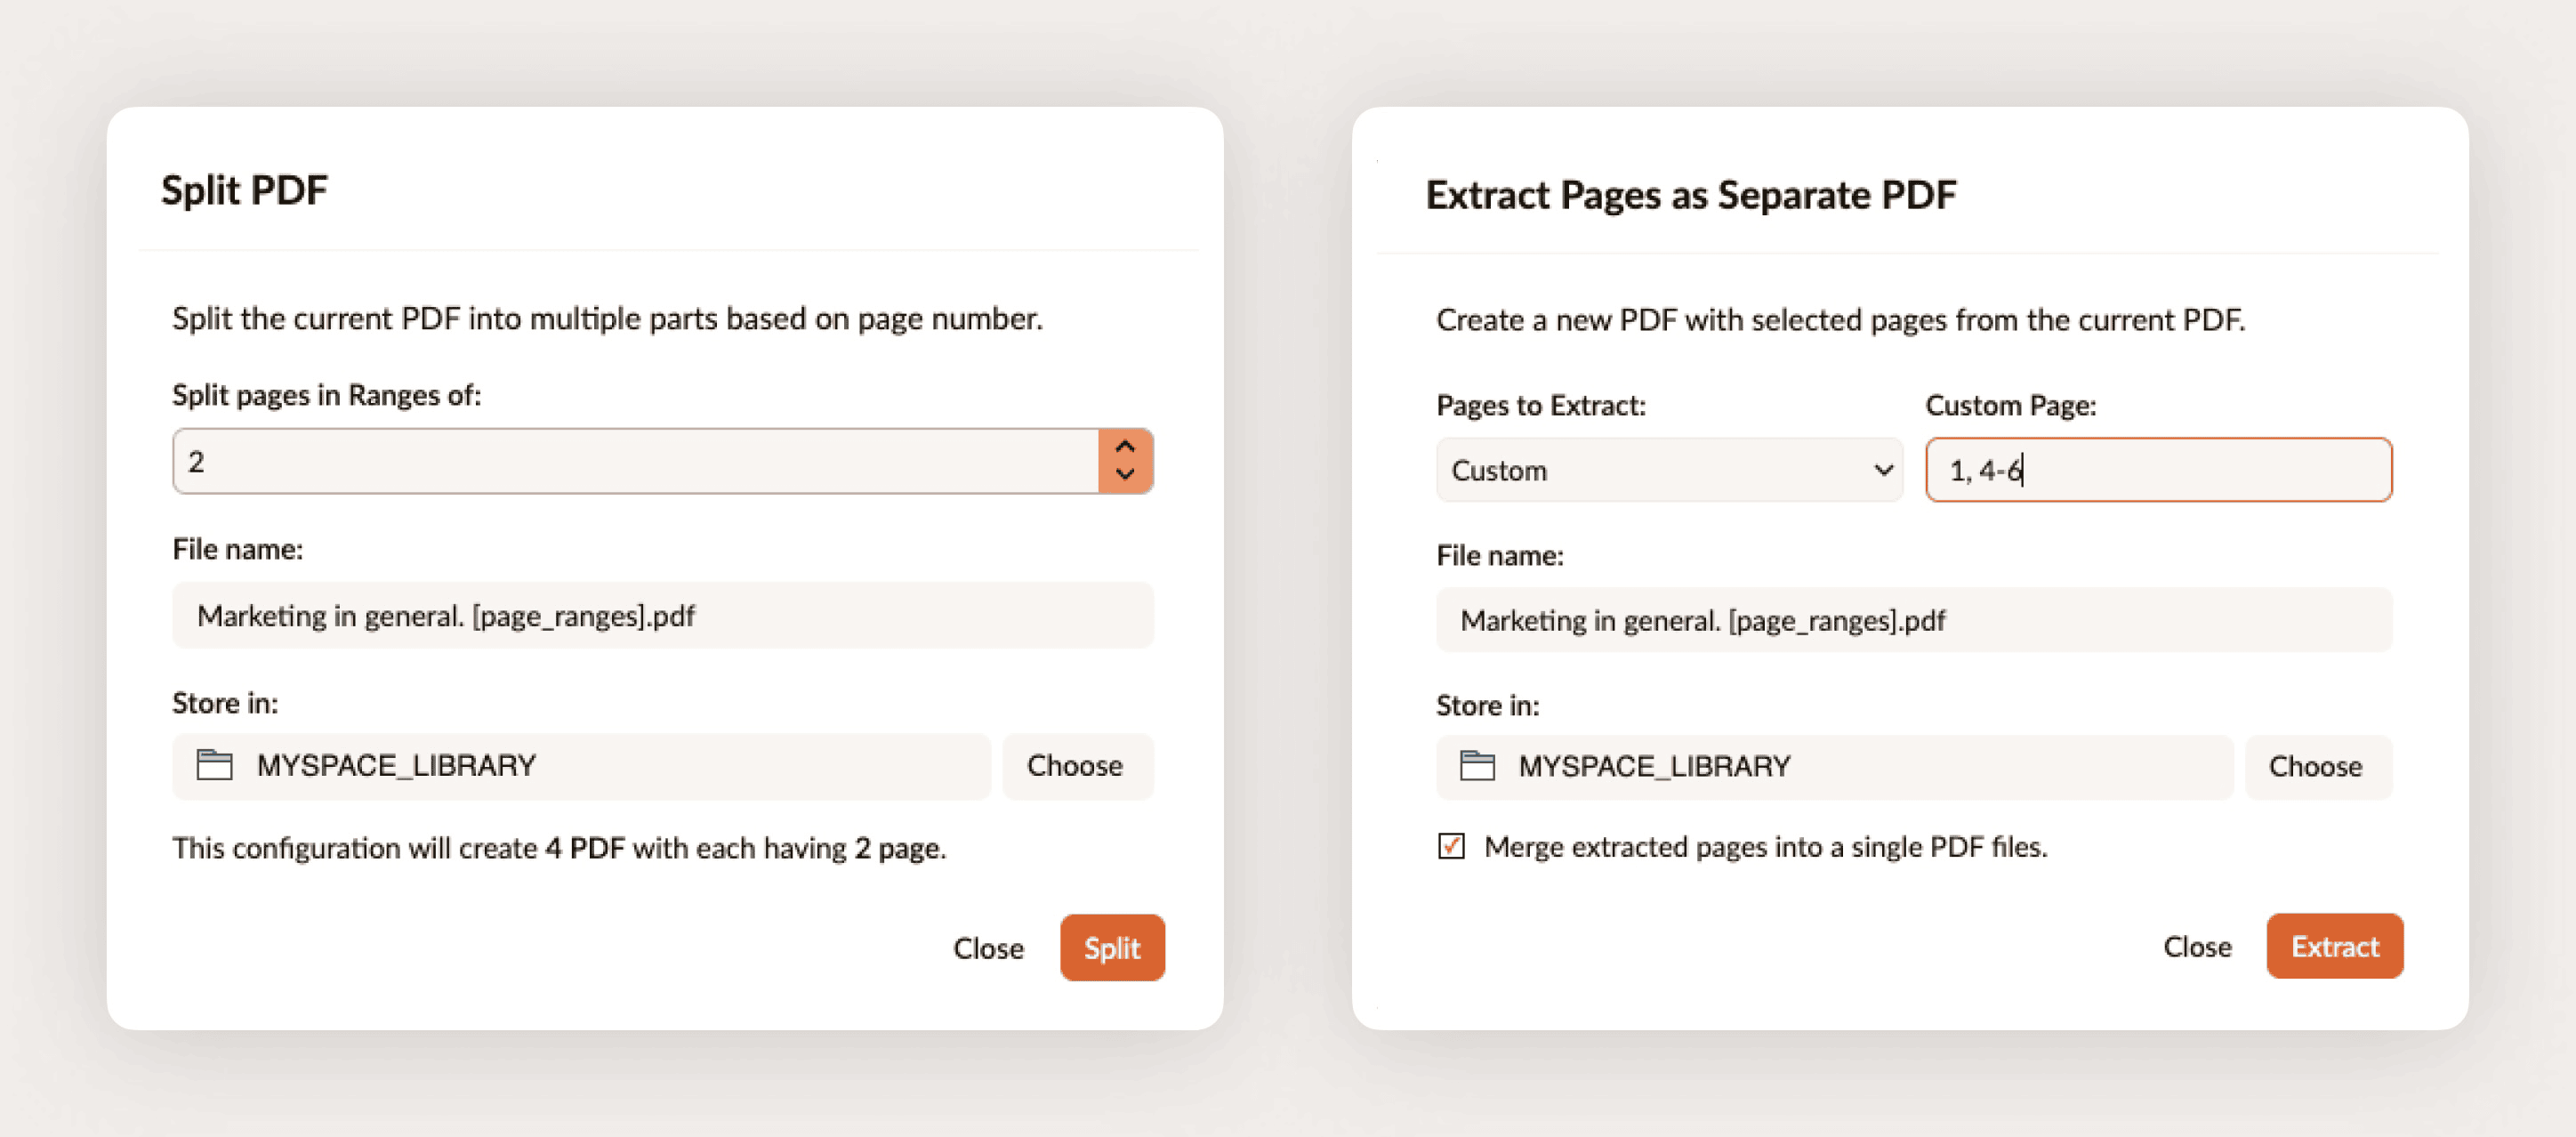Click the dropdown chevron beside Custom
The width and height of the screenshot is (2576, 1137).
1883,470
